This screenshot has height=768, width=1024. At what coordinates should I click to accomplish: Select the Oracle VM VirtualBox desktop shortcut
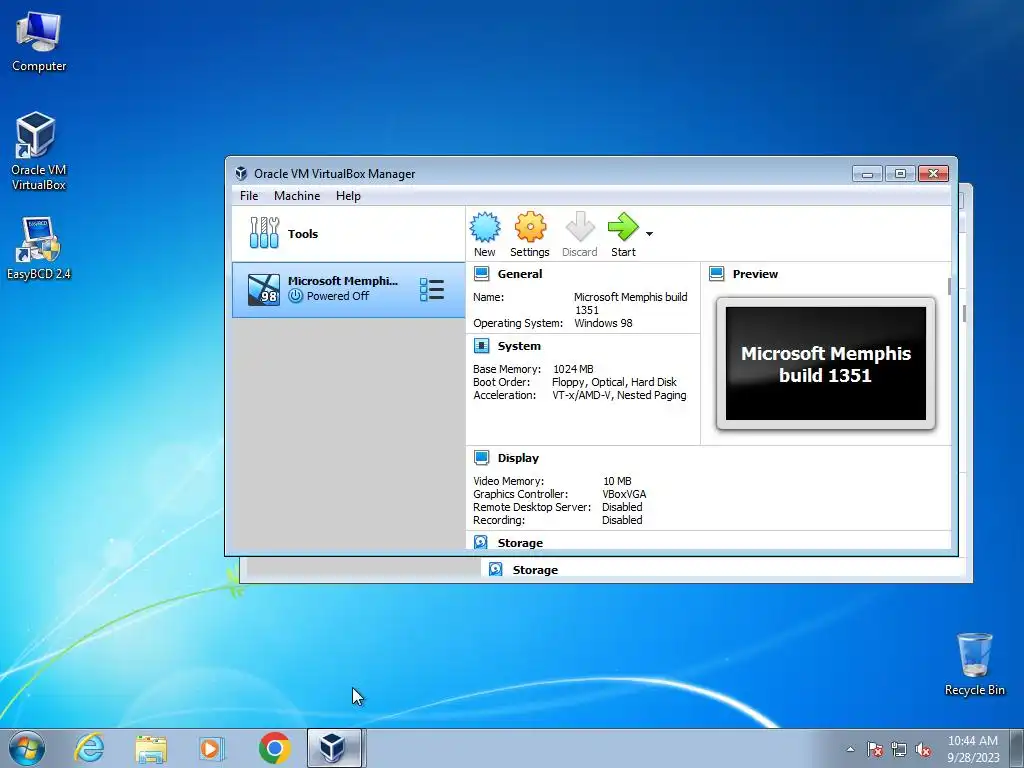click(x=39, y=152)
